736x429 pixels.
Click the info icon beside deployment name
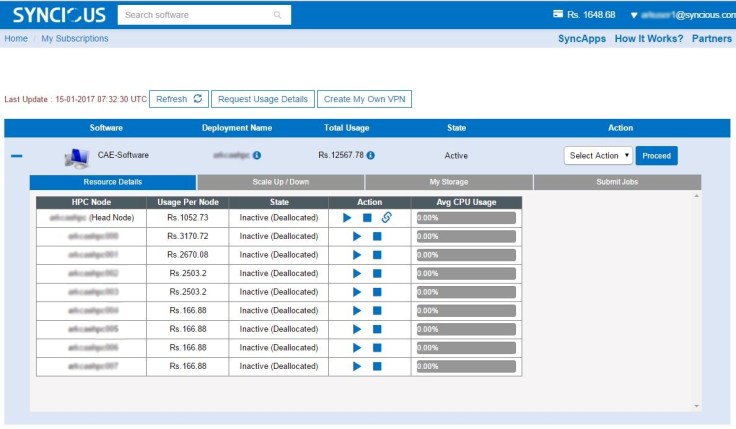(257, 155)
